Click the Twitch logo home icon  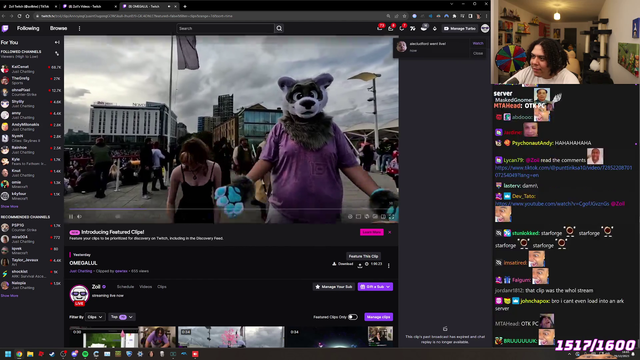[x=5, y=29]
